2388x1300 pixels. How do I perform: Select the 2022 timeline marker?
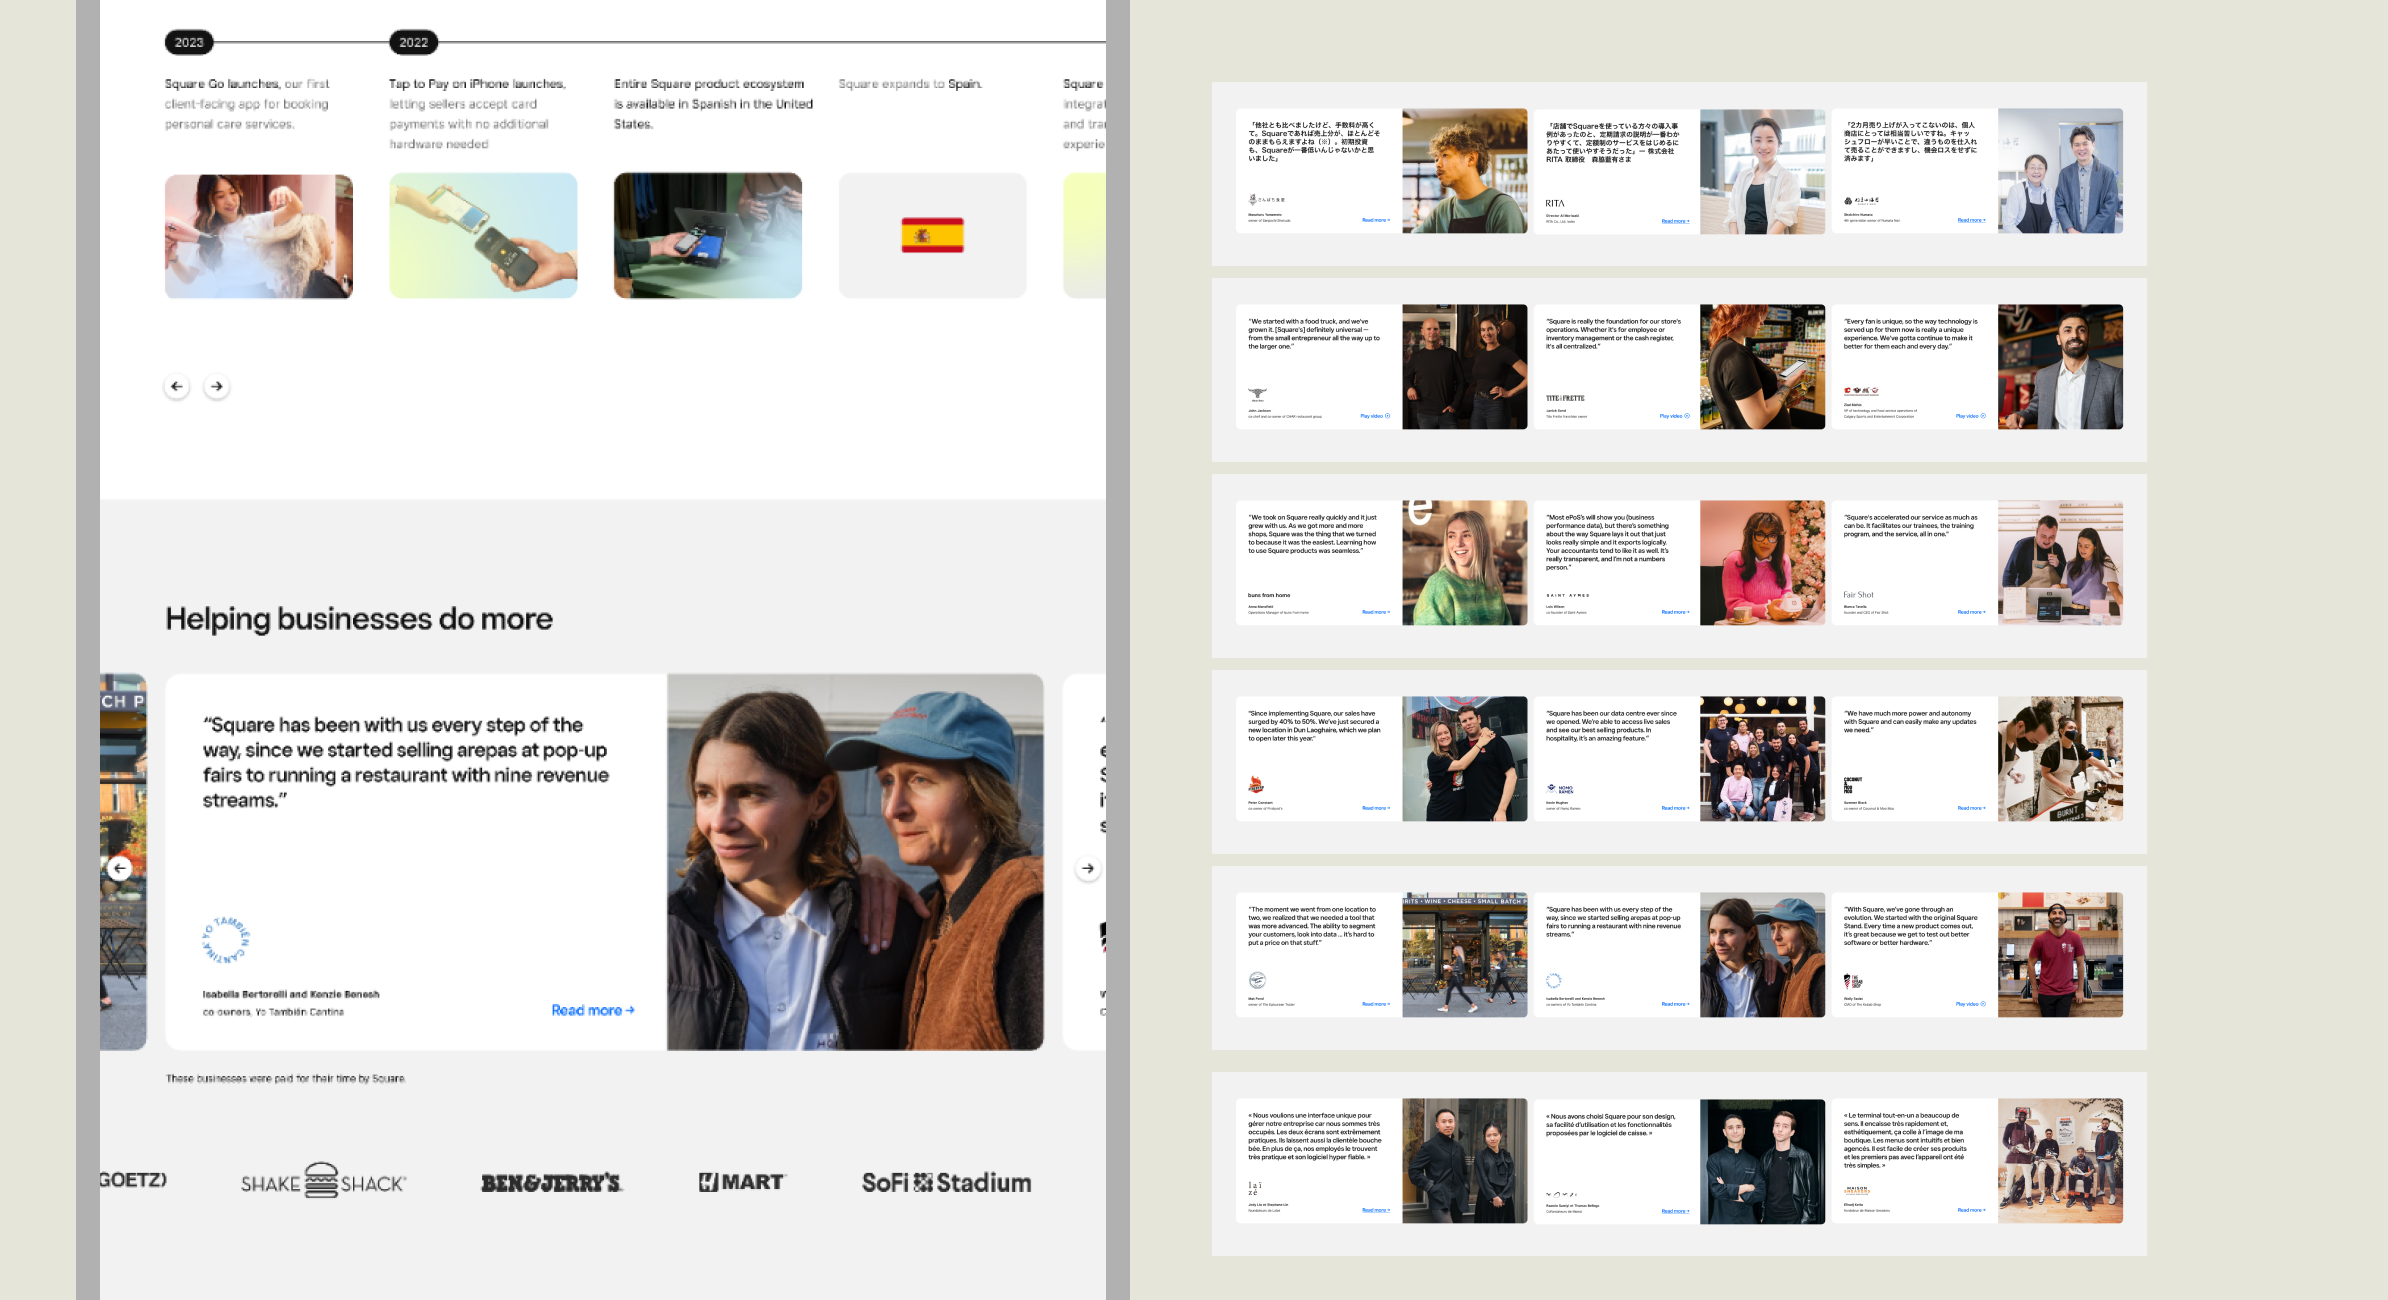click(413, 42)
